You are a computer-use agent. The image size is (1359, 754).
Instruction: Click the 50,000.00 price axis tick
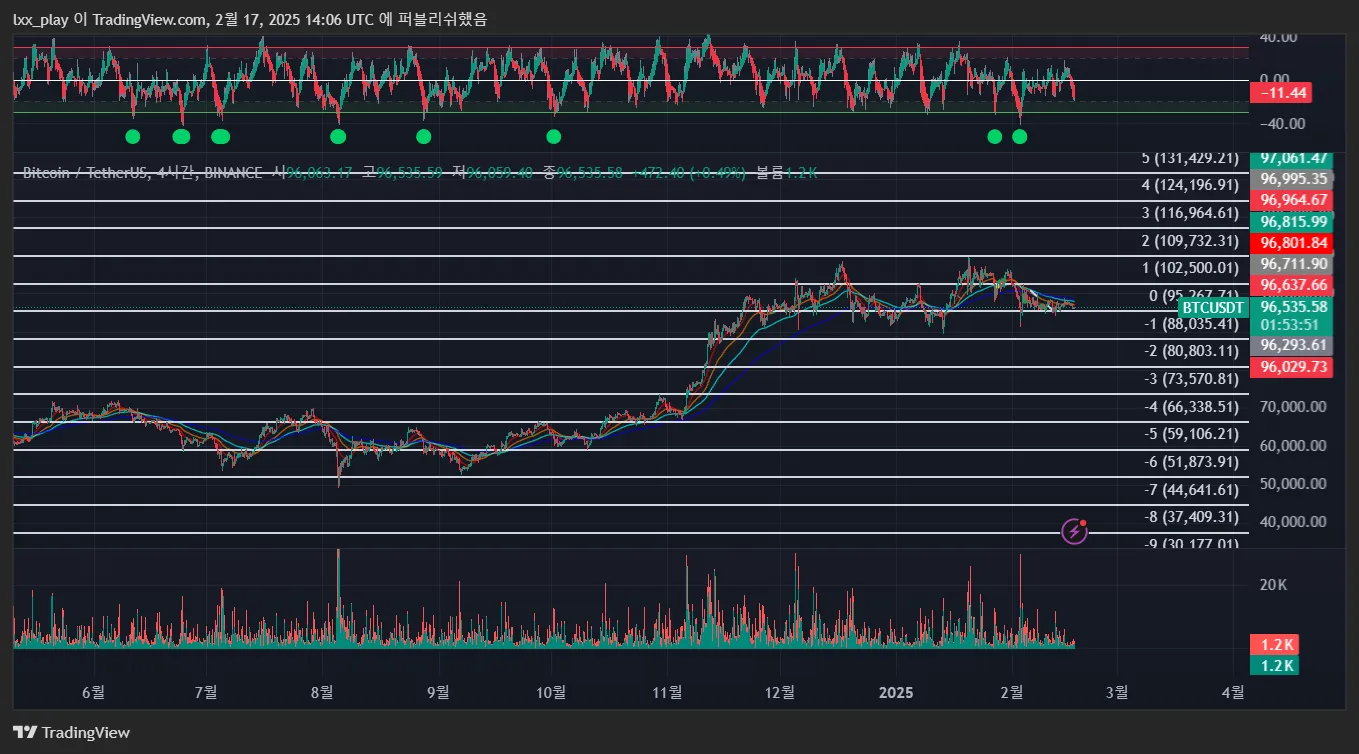pos(1294,484)
